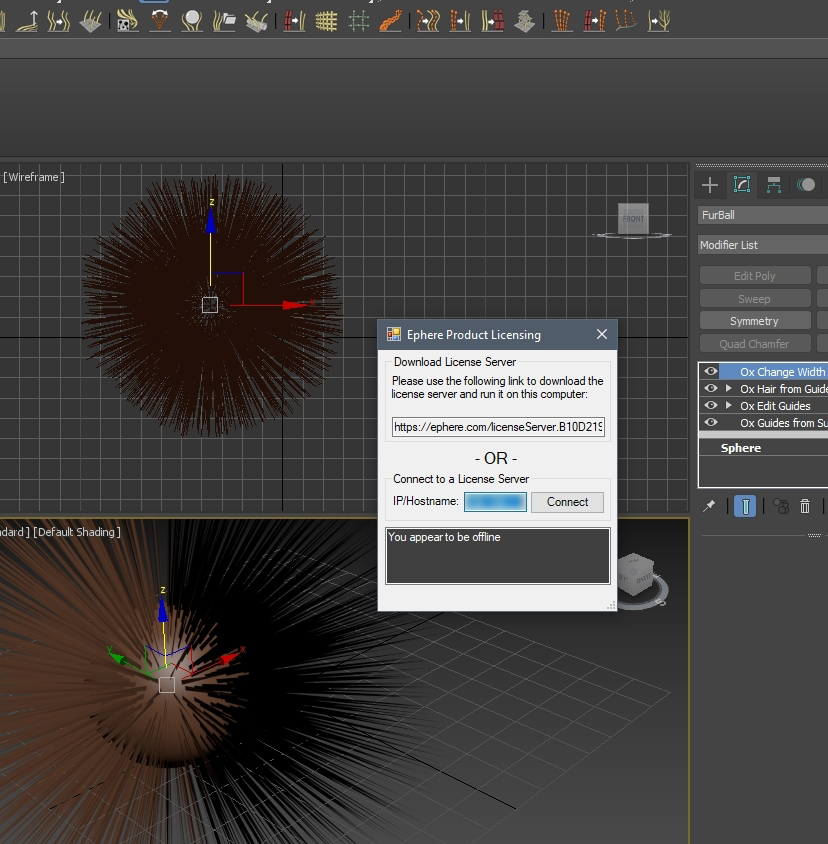Click the license server download URL field
The width and height of the screenshot is (828, 844).
498,427
